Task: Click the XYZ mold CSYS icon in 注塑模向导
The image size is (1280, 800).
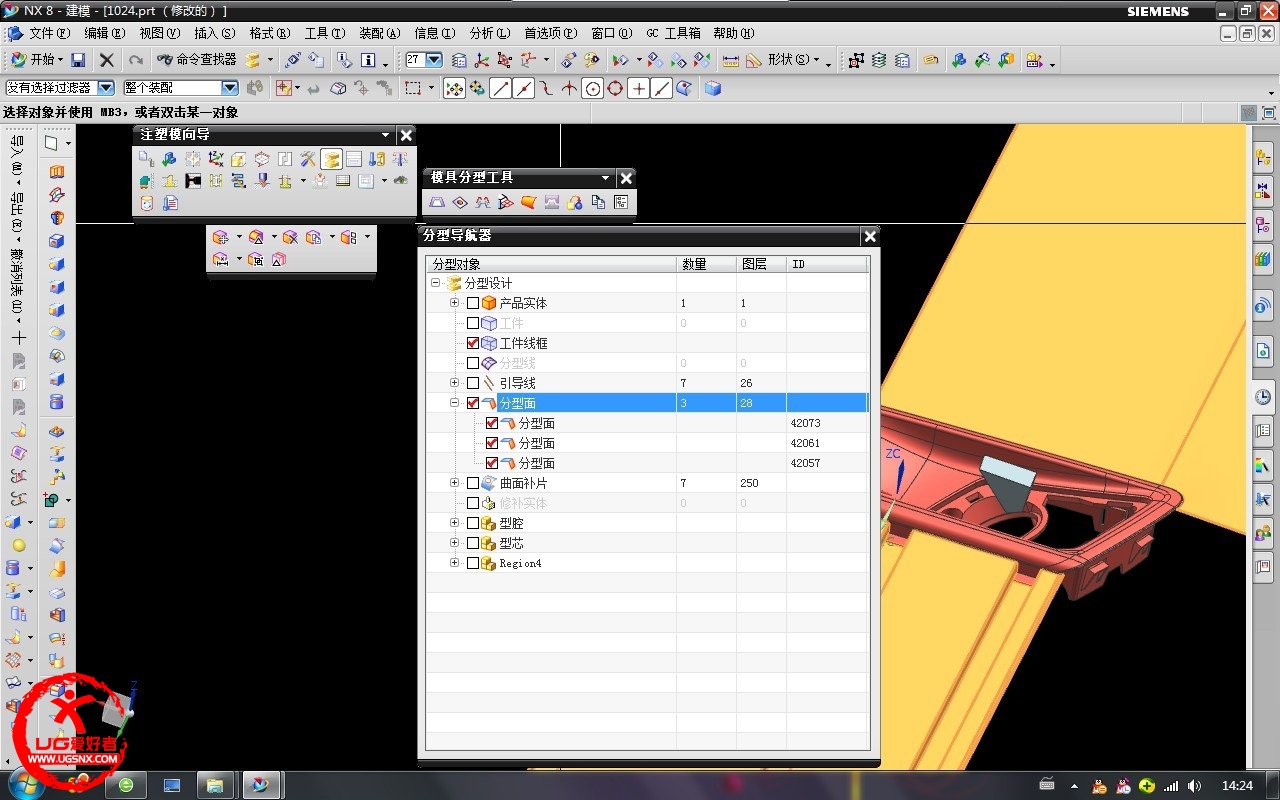Action: (x=216, y=159)
